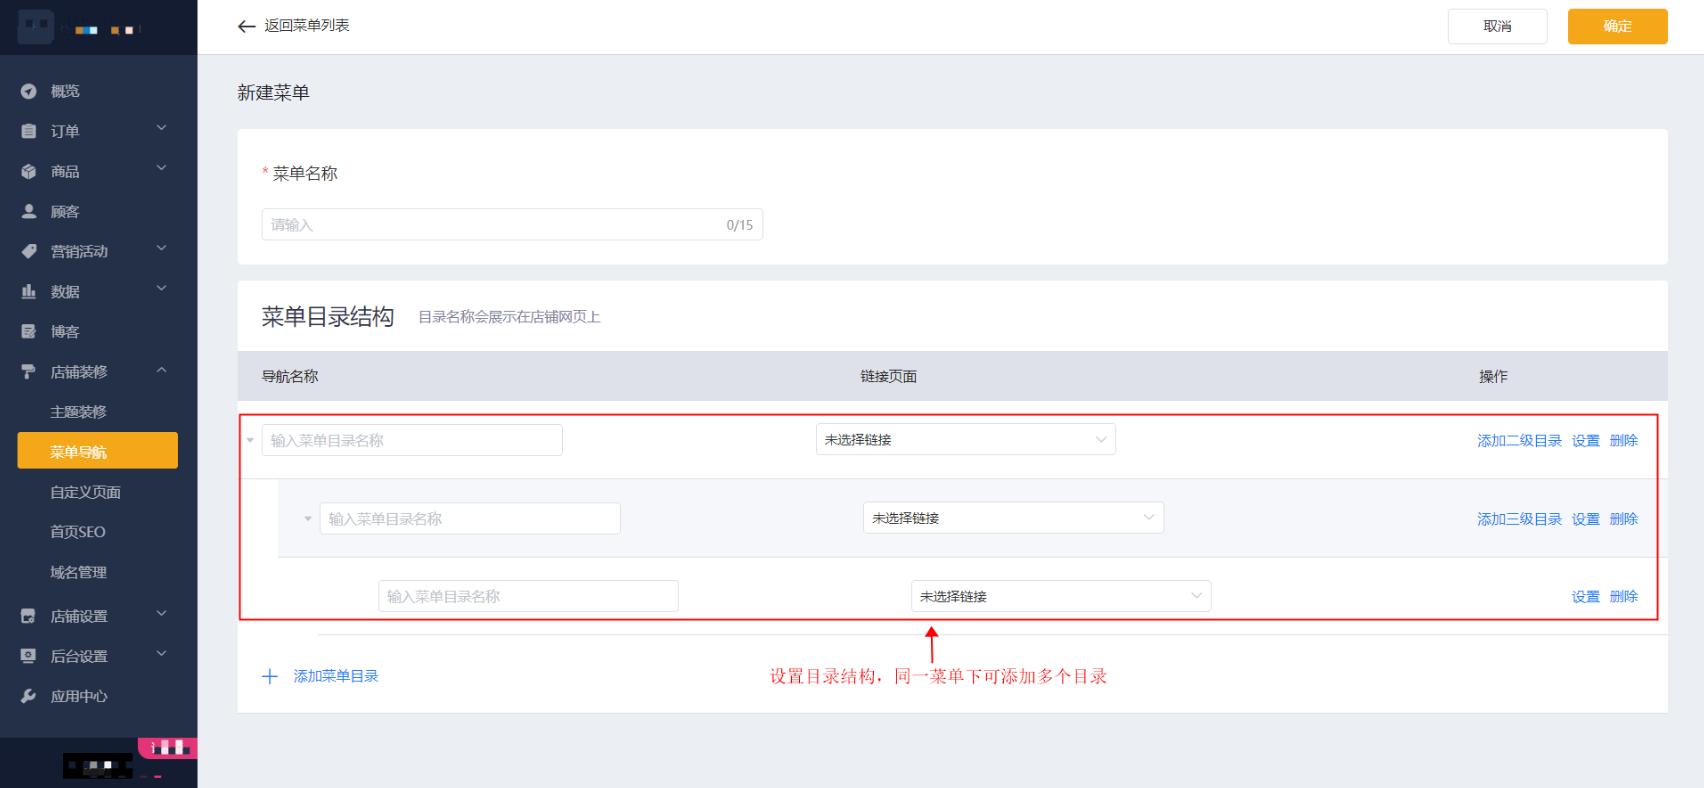Collapse the first-level menu directory row triangle

click(250, 440)
